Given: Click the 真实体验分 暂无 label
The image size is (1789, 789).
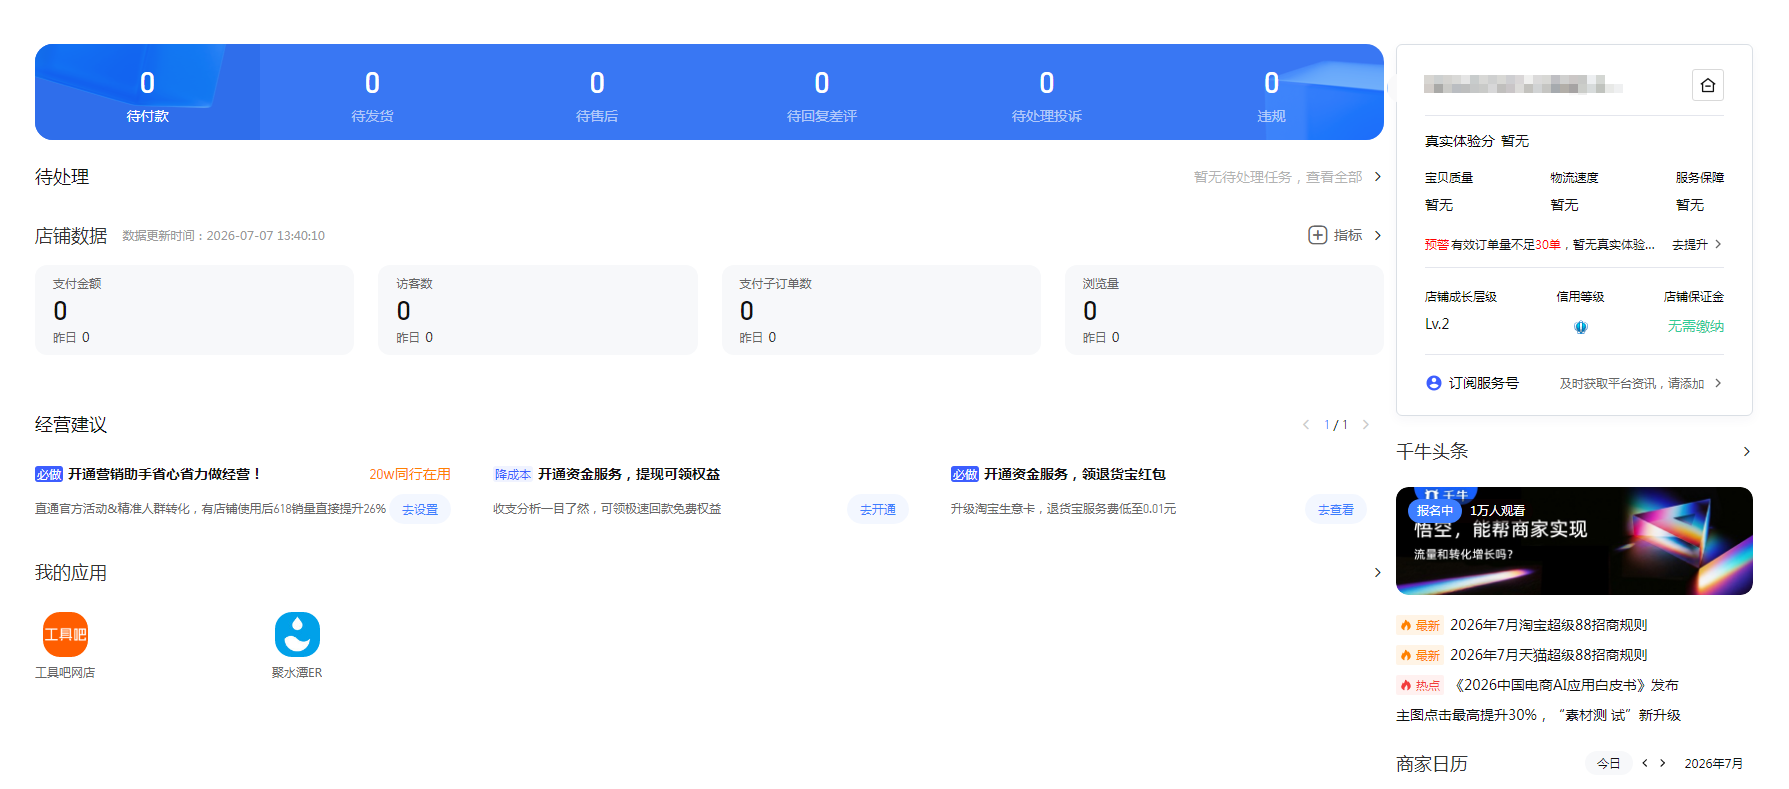Looking at the screenshot, I should point(1476,141).
